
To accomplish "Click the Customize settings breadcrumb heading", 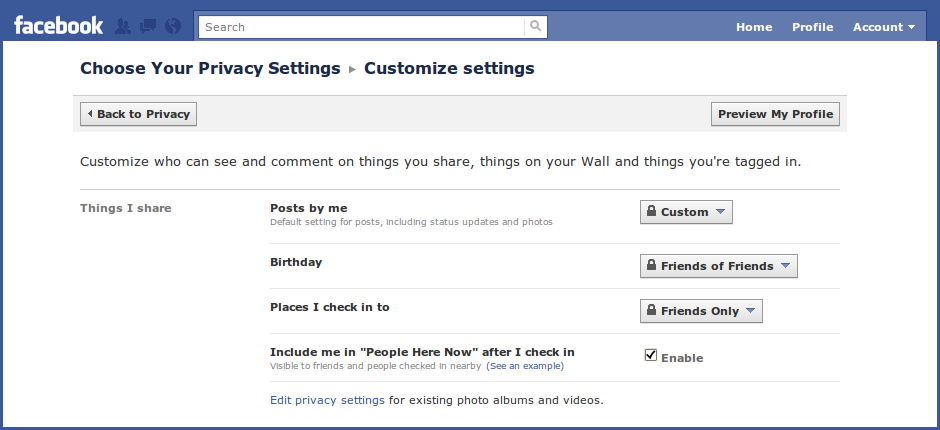I will tap(449, 68).
